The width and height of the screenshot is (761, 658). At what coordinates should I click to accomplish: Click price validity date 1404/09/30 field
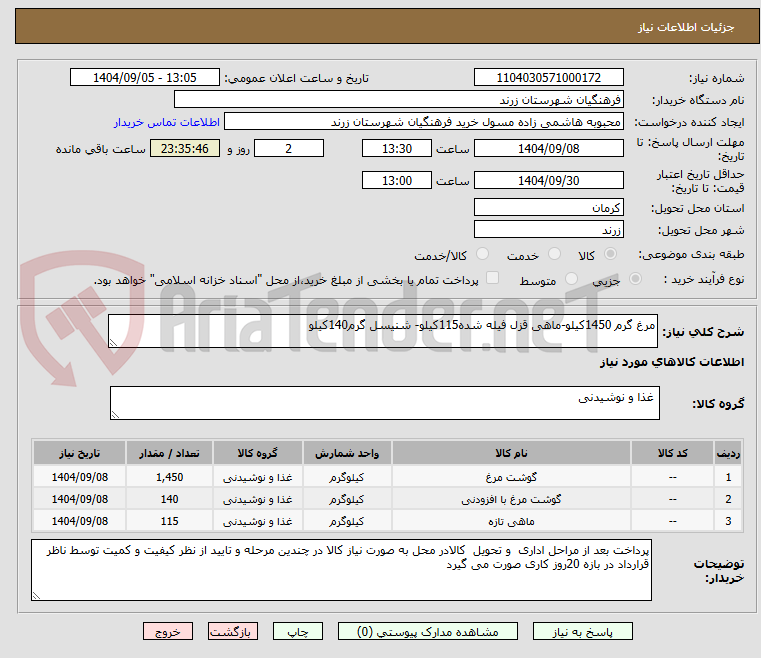pos(548,181)
